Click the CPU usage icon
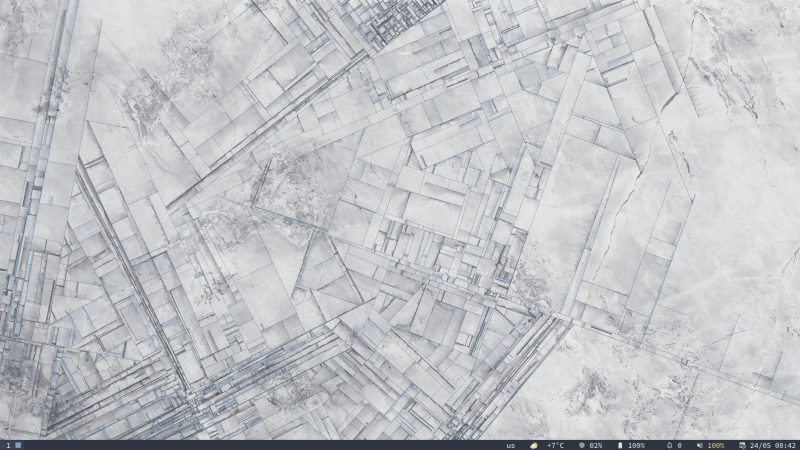Screen dimensions: 800x450 (x=582, y=445)
